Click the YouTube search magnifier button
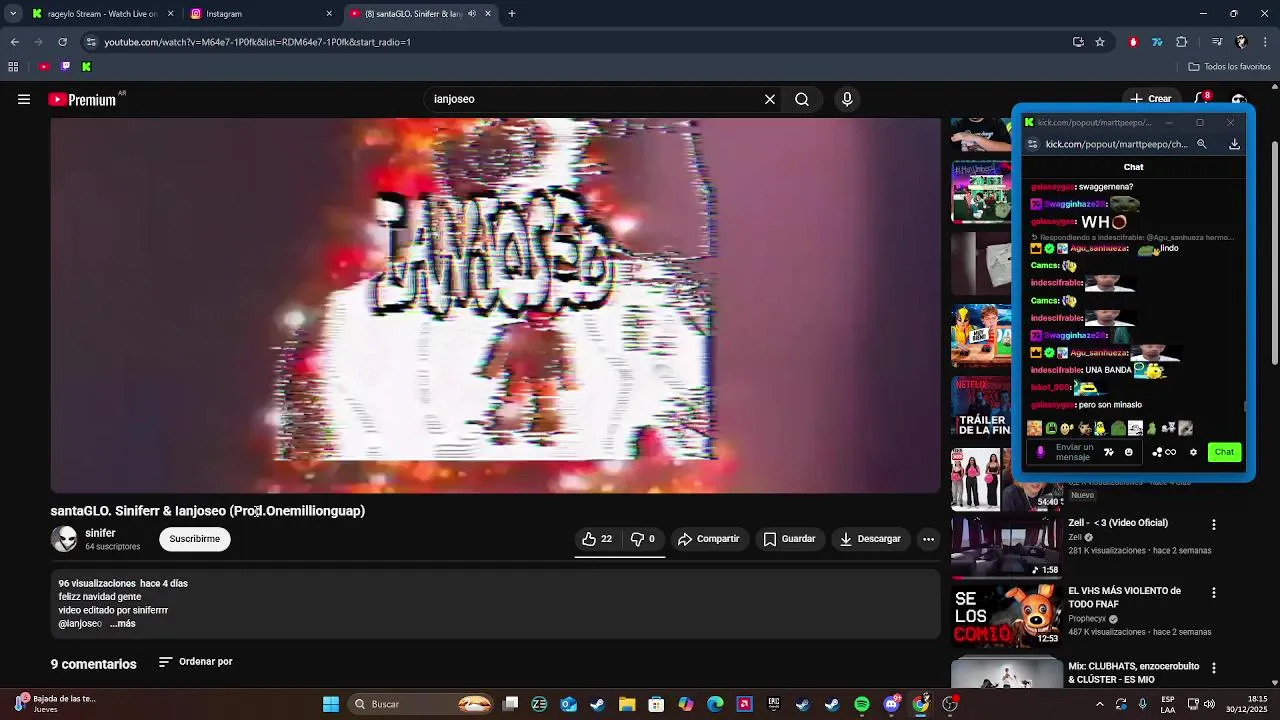Image resolution: width=1280 pixels, height=720 pixels. click(802, 99)
